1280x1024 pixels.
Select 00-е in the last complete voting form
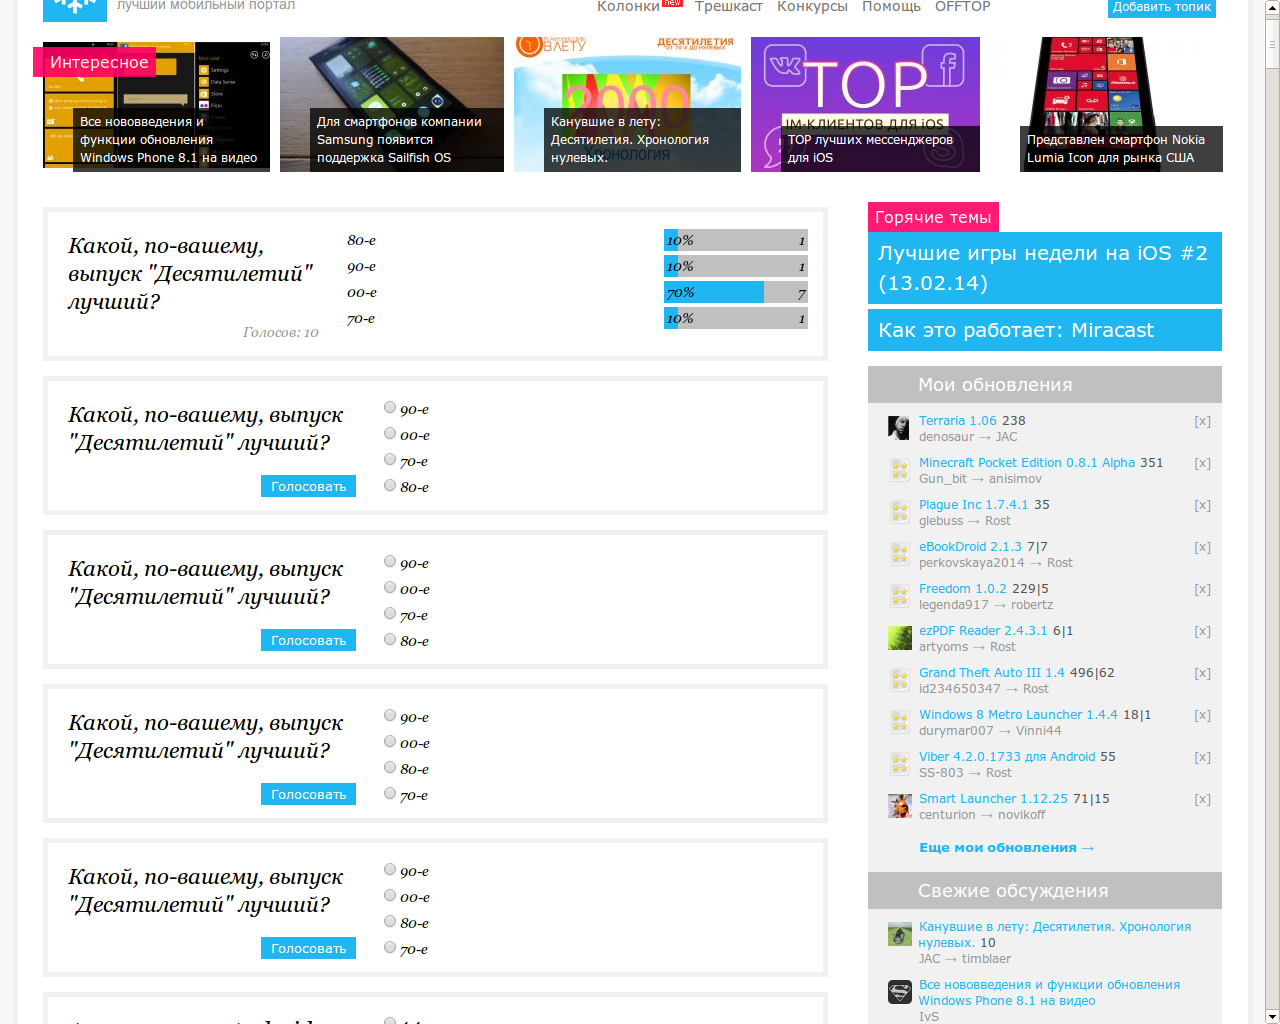pyautogui.click(x=390, y=895)
